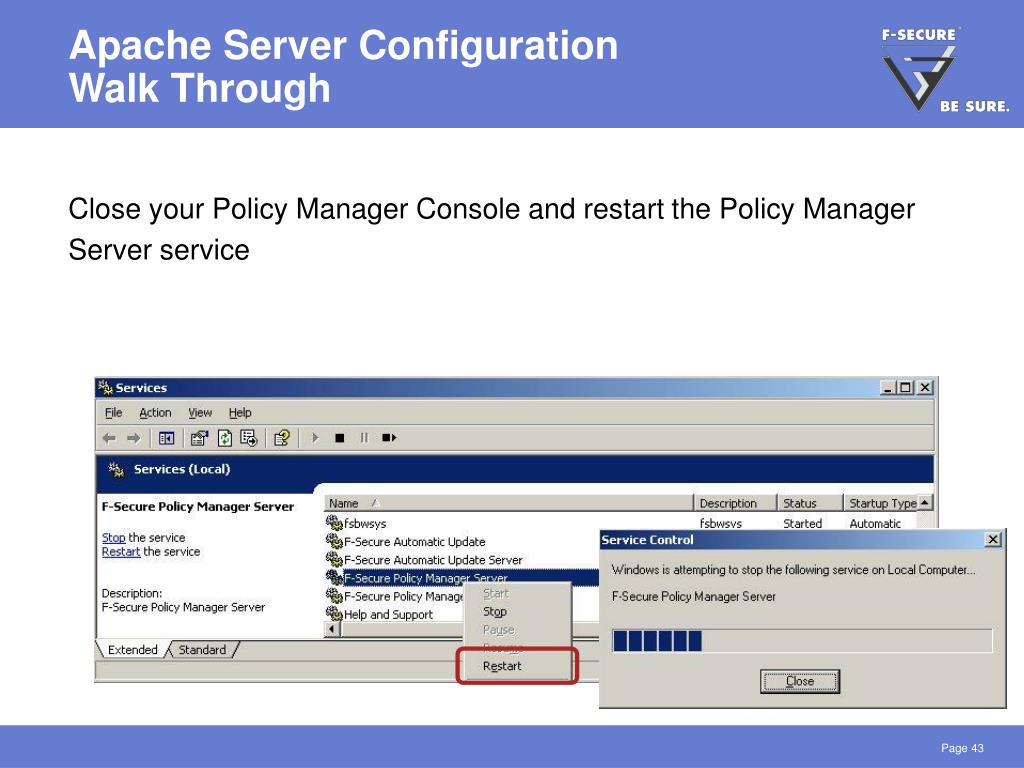Open Help via the question mark icon
Screen dimensions: 1024x768
tap(281, 438)
